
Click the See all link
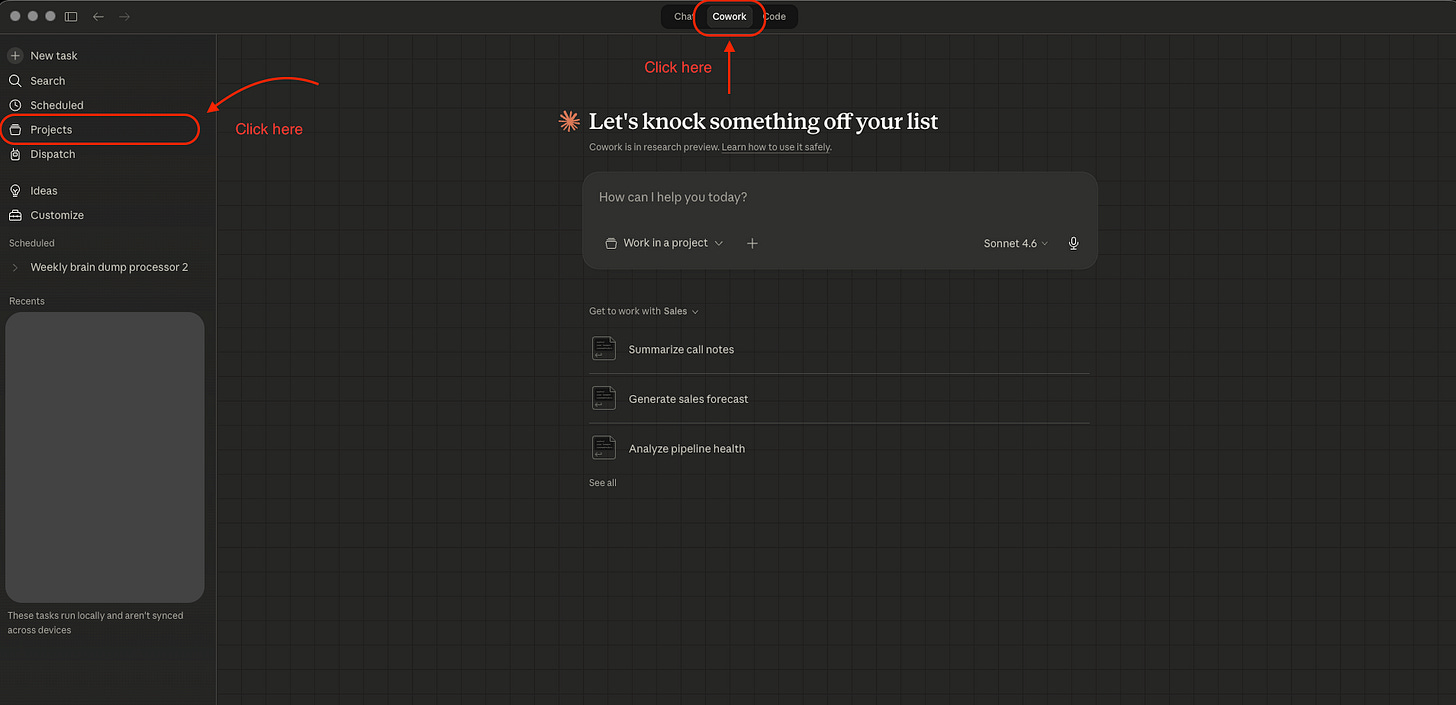[x=603, y=483]
